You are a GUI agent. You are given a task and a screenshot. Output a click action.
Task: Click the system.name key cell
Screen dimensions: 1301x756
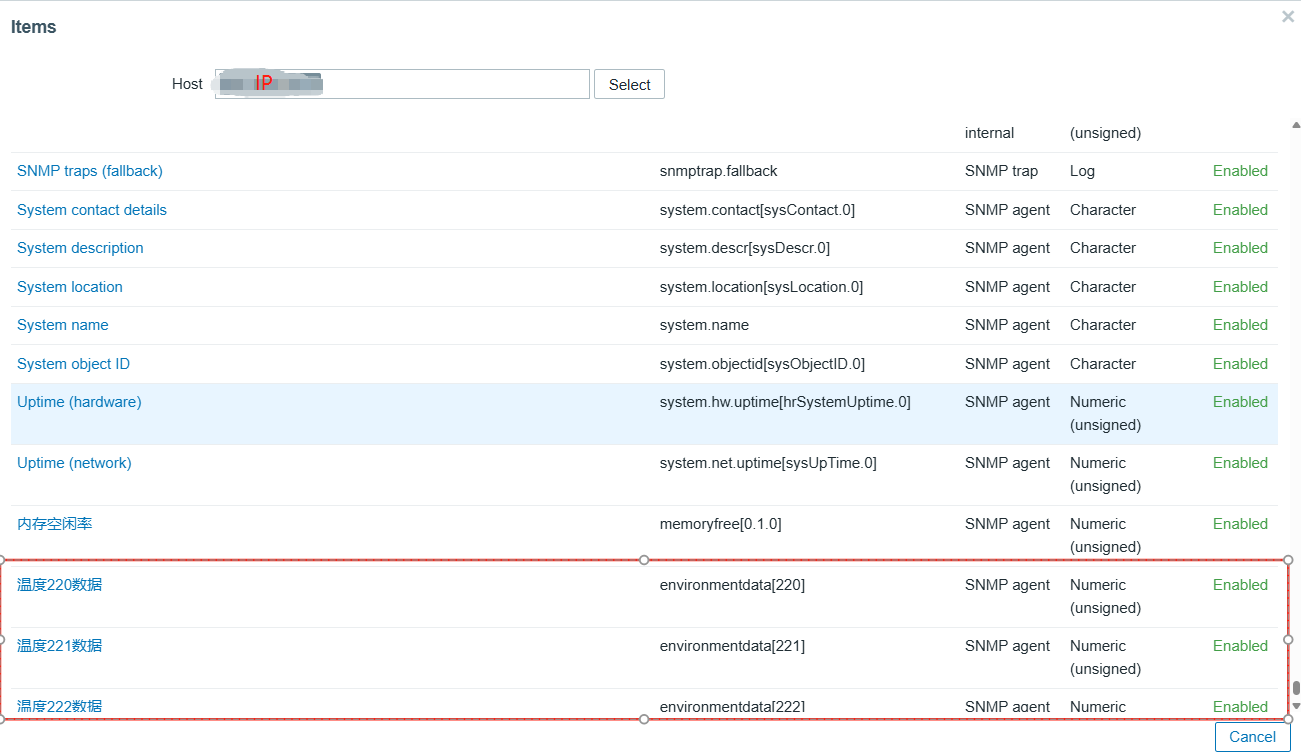(x=704, y=325)
